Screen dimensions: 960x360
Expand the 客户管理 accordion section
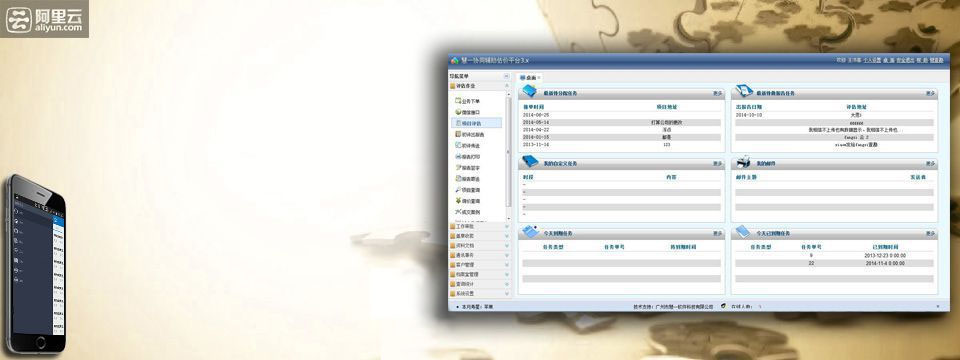(x=479, y=264)
